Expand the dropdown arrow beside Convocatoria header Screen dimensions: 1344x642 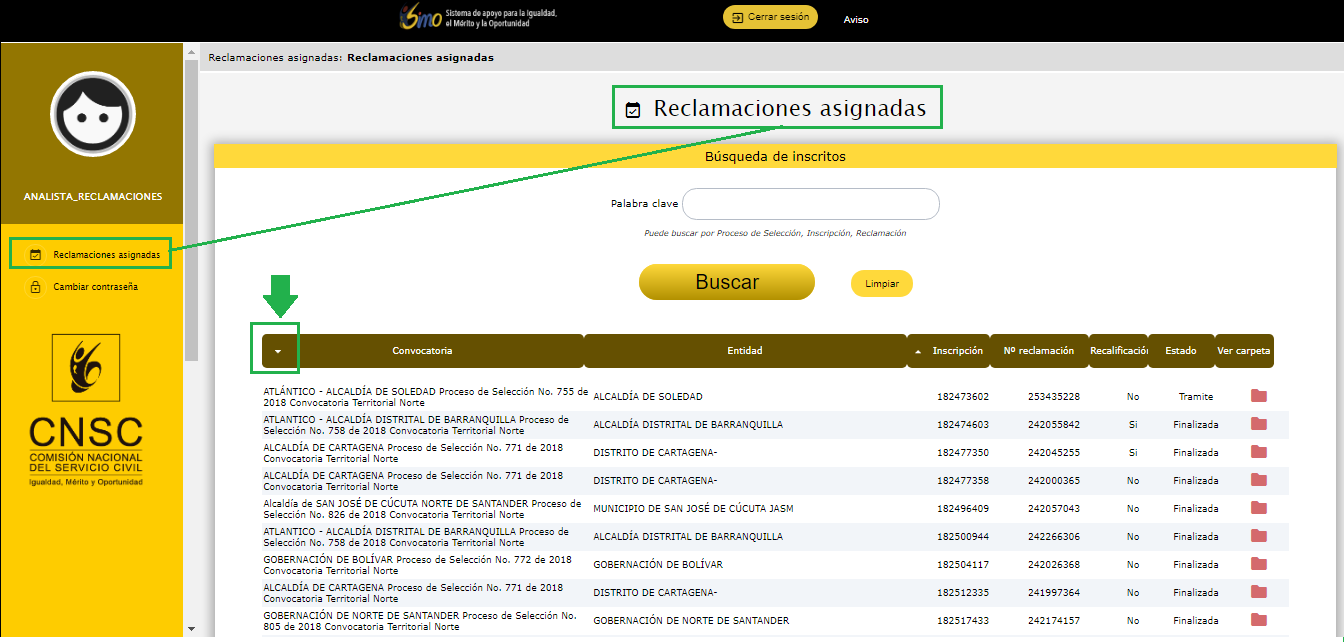point(278,351)
